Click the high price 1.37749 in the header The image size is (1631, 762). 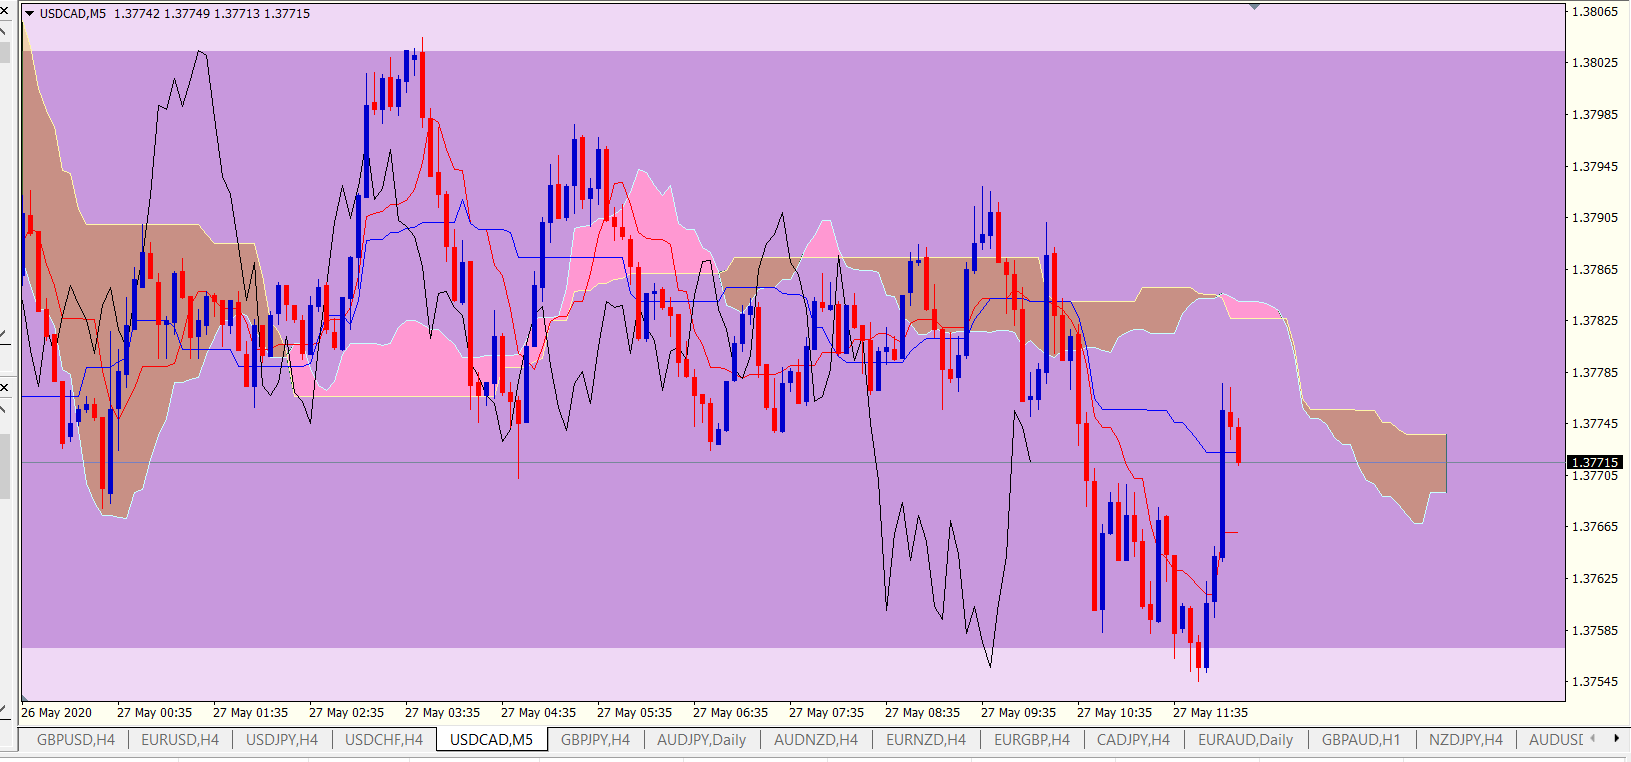[x=186, y=14]
